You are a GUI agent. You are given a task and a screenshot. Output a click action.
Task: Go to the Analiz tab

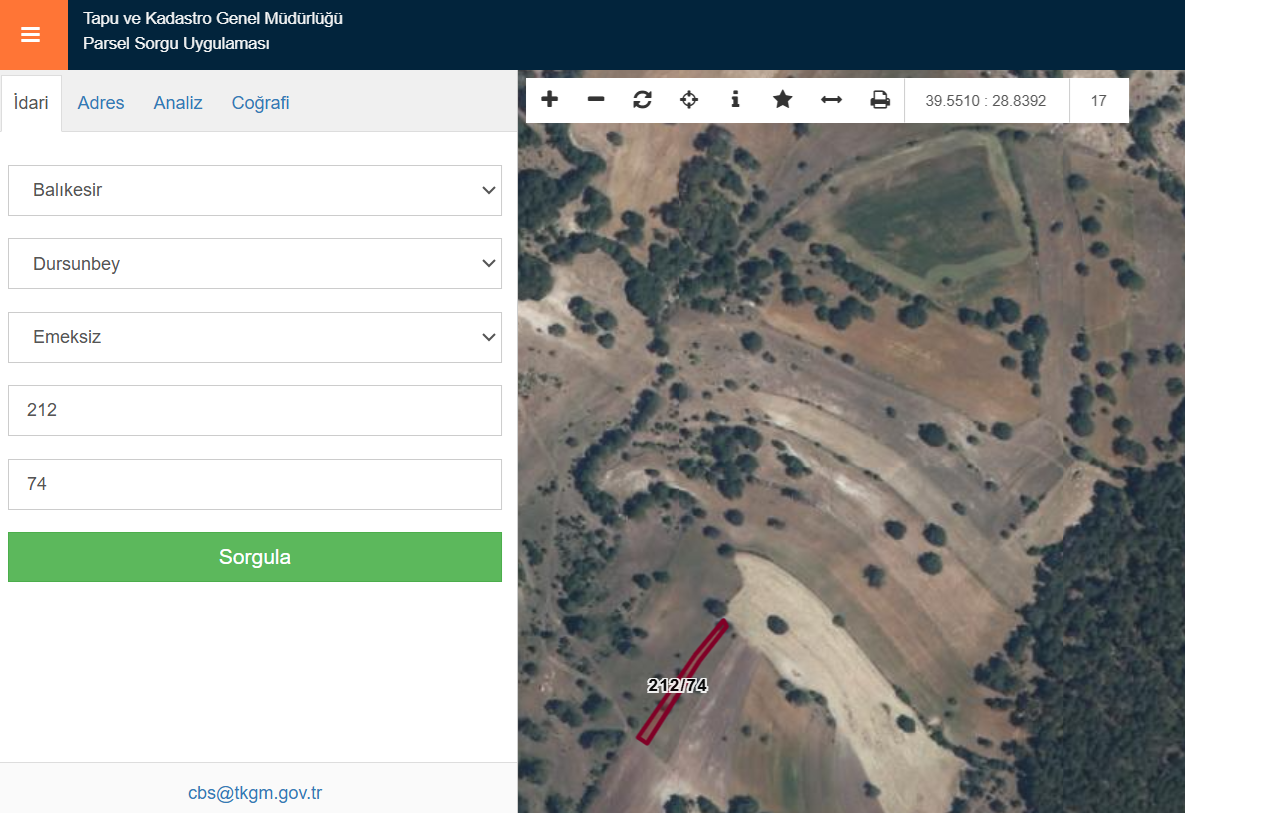(178, 103)
